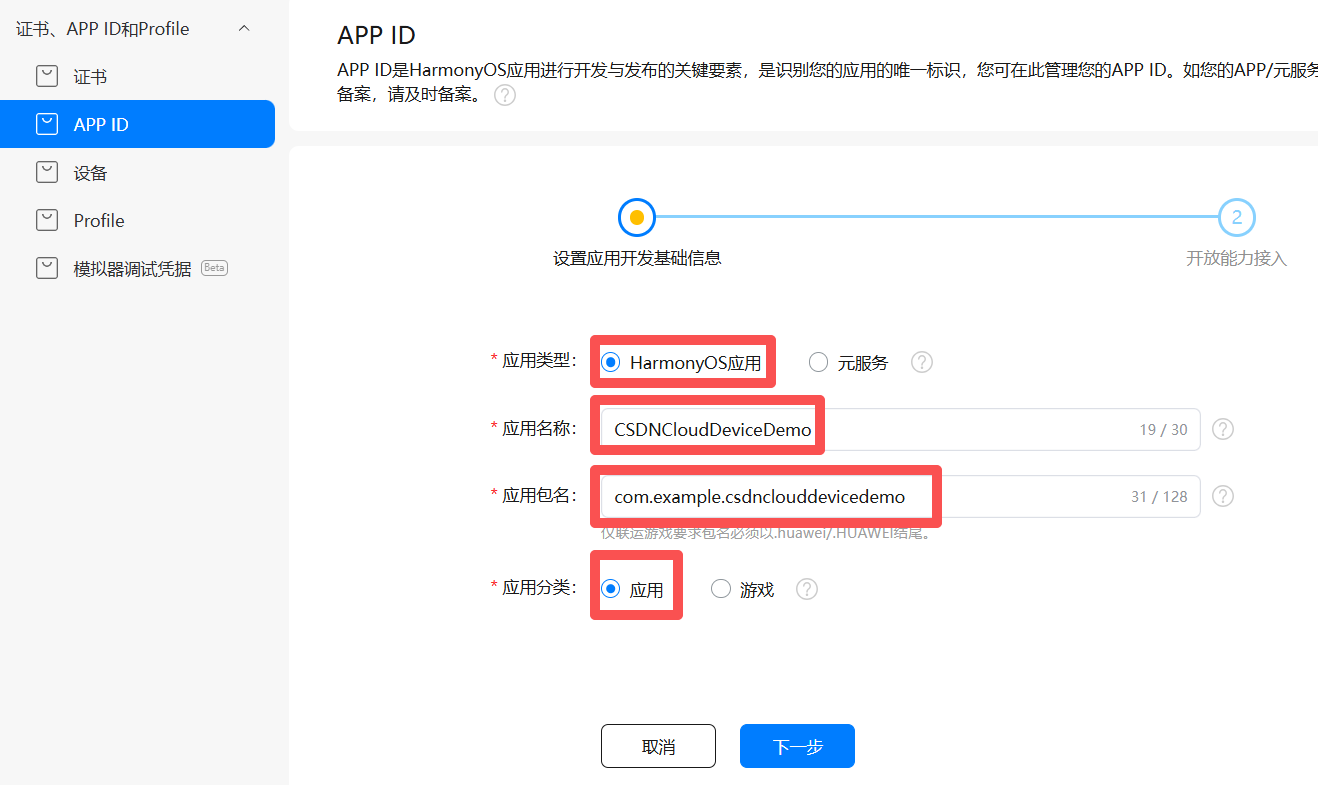Click the 下一步 button
Image resolution: width=1318 pixels, height=785 pixels.
coord(797,746)
